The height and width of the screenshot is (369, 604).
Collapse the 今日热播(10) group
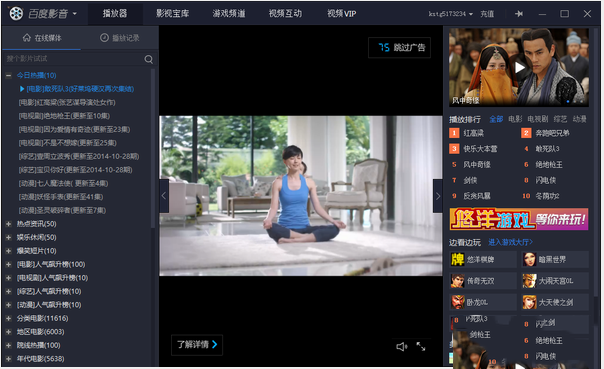(8, 75)
